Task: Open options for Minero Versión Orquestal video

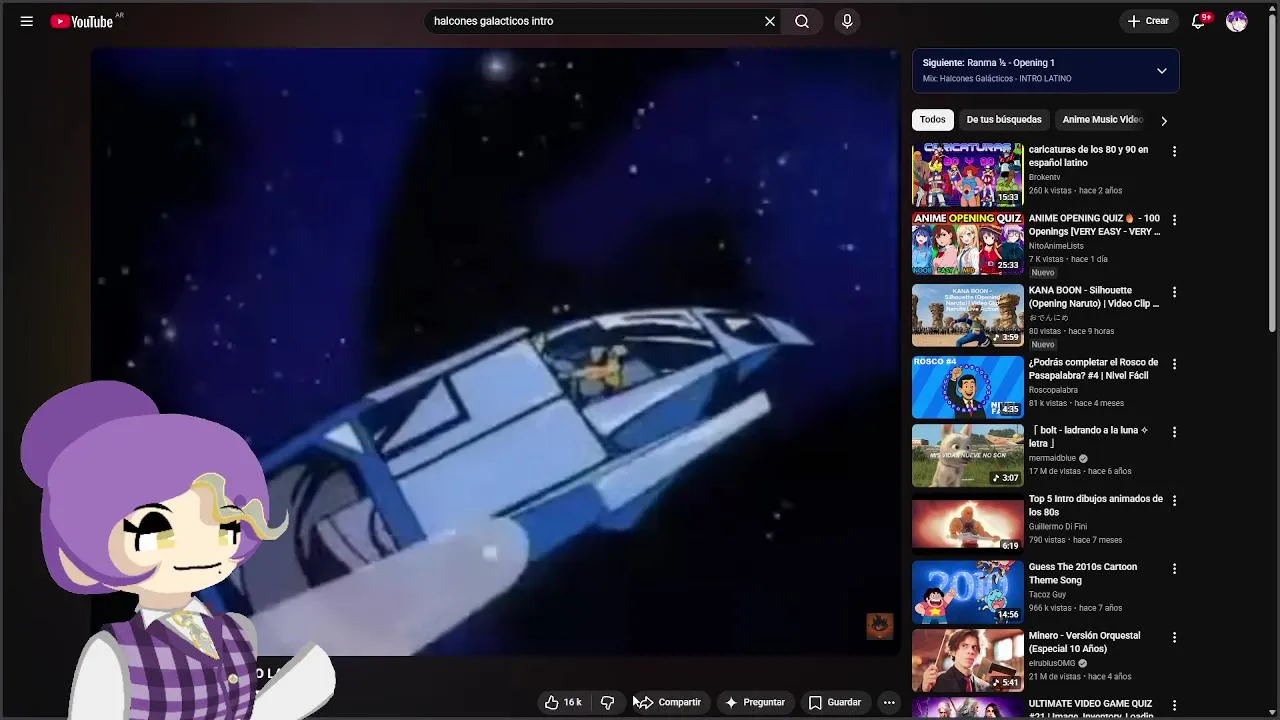Action: (x=1174, y=637)
